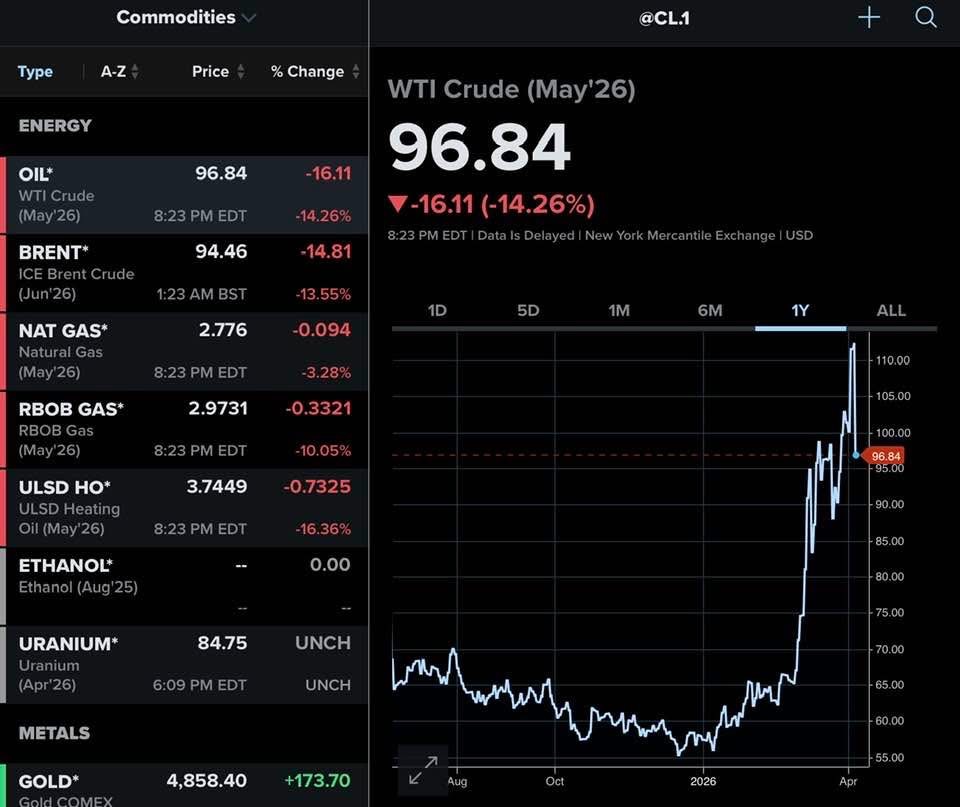Show the ALL time chart range
This screenshot has height=807, width=960.
point(891,310)
